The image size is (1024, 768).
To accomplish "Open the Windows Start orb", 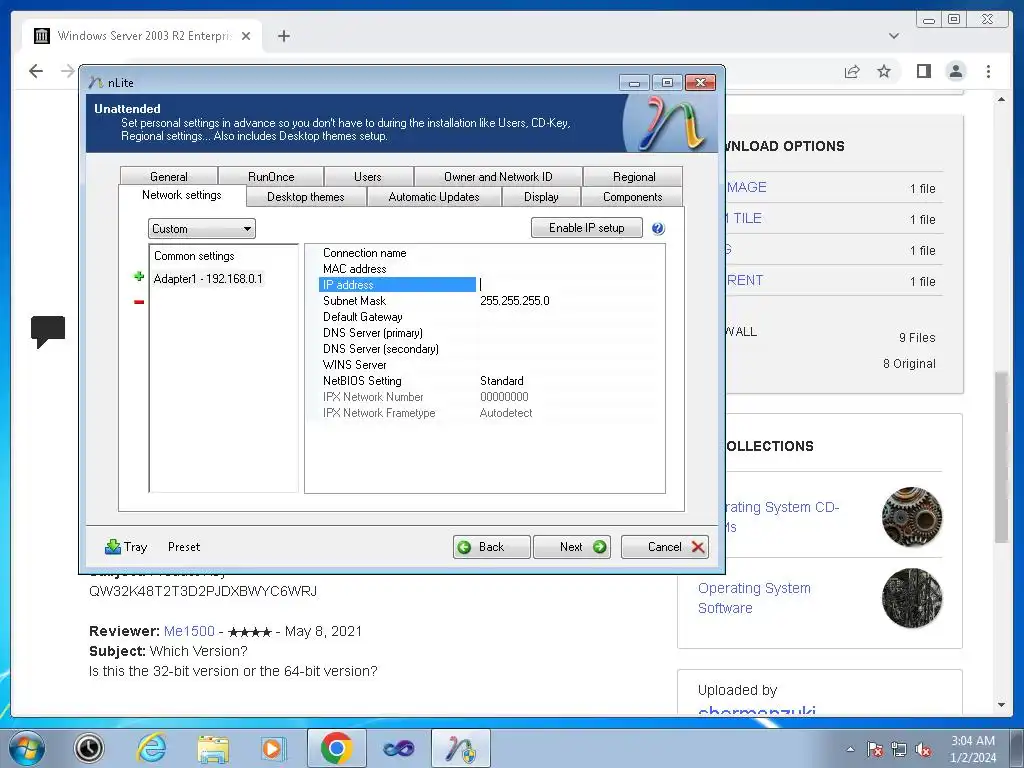I will [x=26, y=748].
